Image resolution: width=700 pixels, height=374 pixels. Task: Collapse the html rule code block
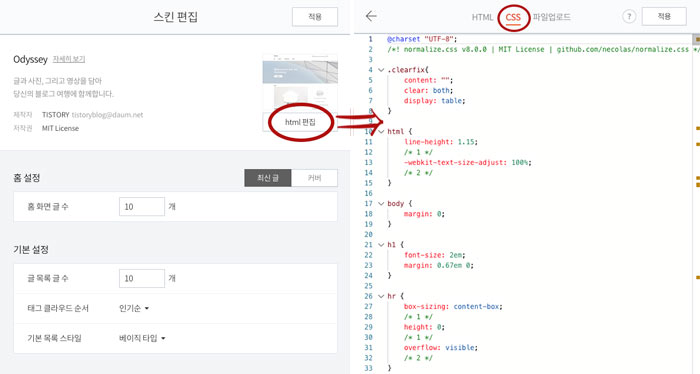click(381, 131)
